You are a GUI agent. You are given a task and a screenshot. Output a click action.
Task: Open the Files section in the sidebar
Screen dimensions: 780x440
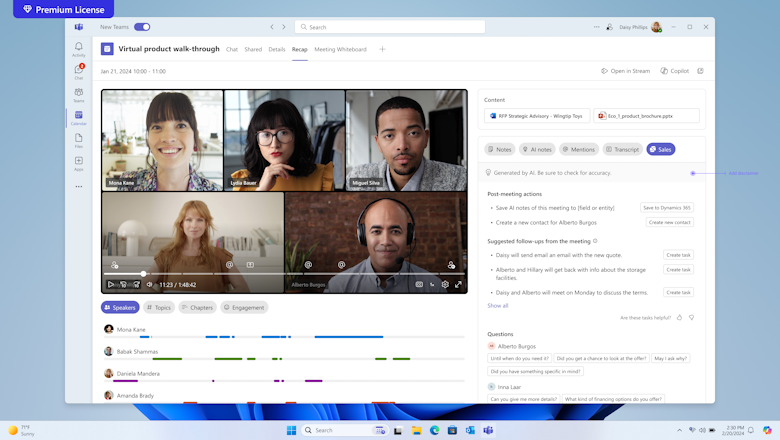79,140
